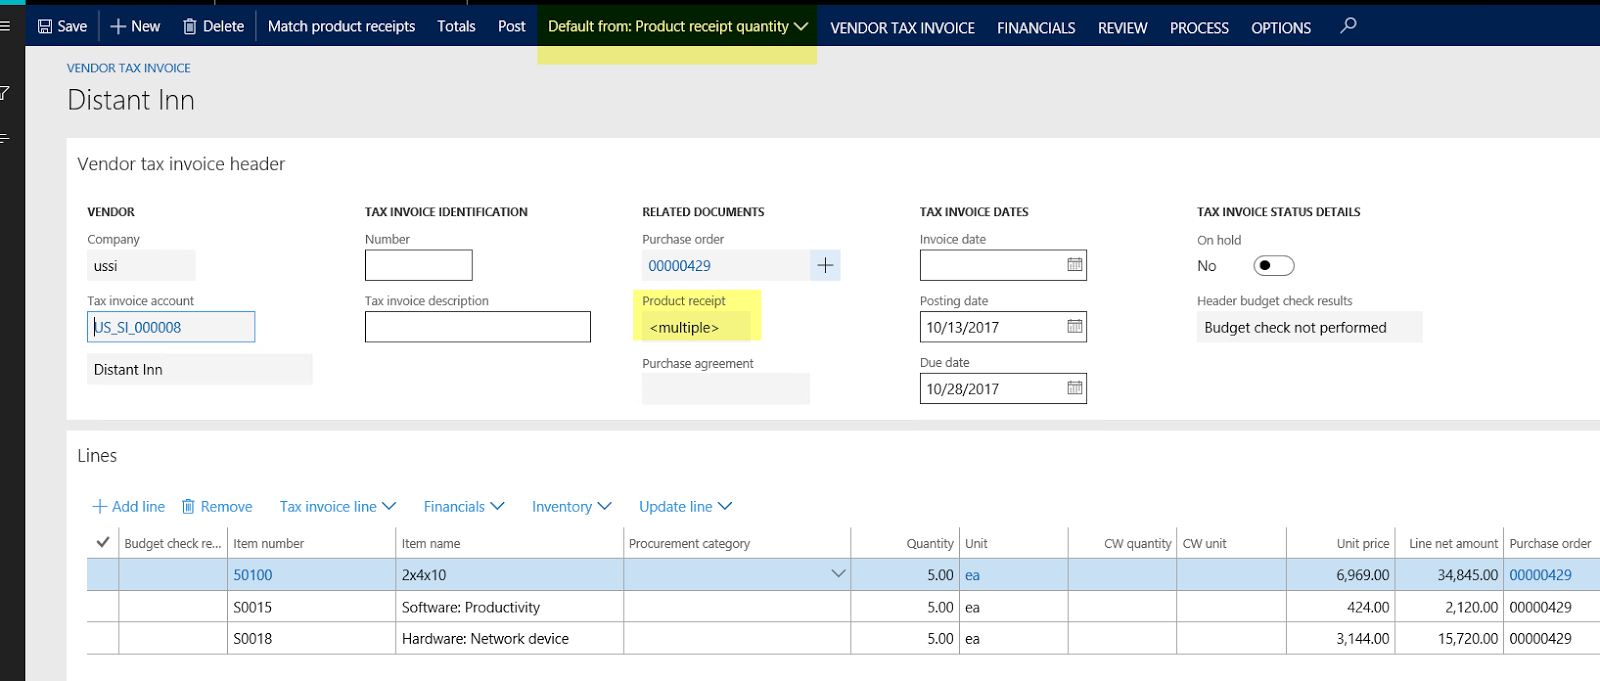Image resolution: width=1600 pixels, height=681 pixels.
Task: Sort by Unit price column header
Action: 1340,543
